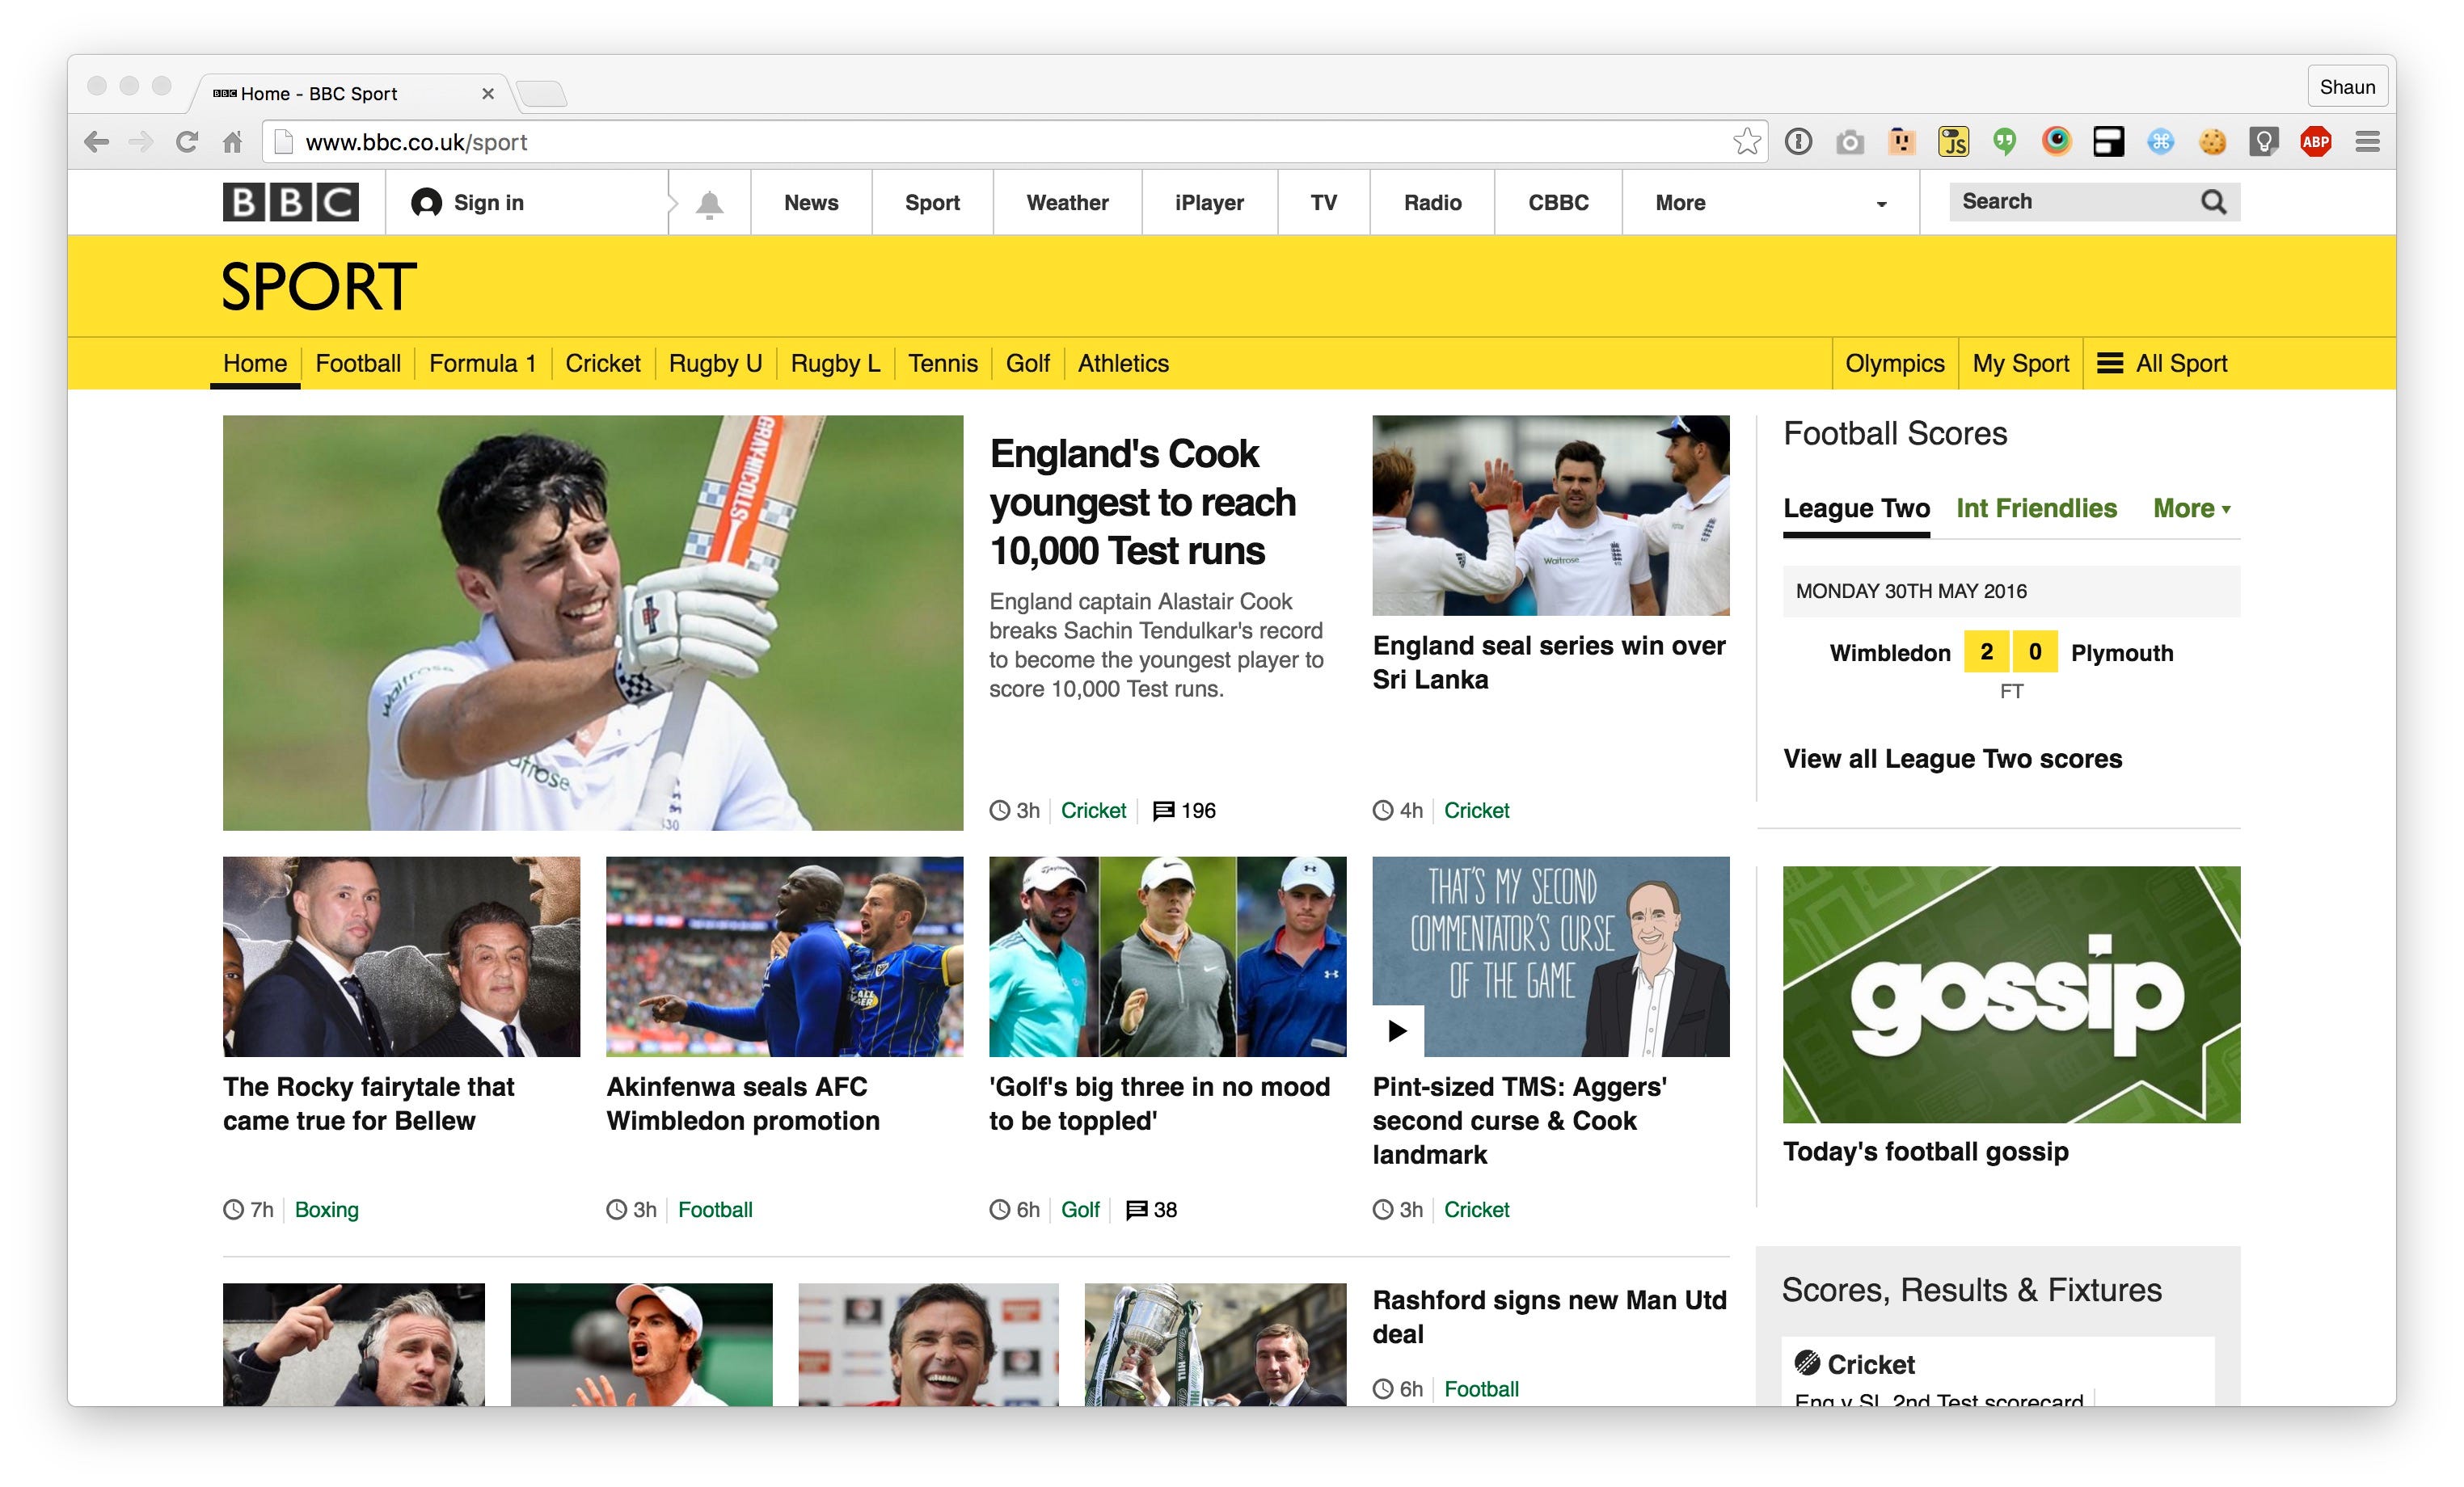Open the Tennis section
The image size is (2464, 1487).
[943, 363]
